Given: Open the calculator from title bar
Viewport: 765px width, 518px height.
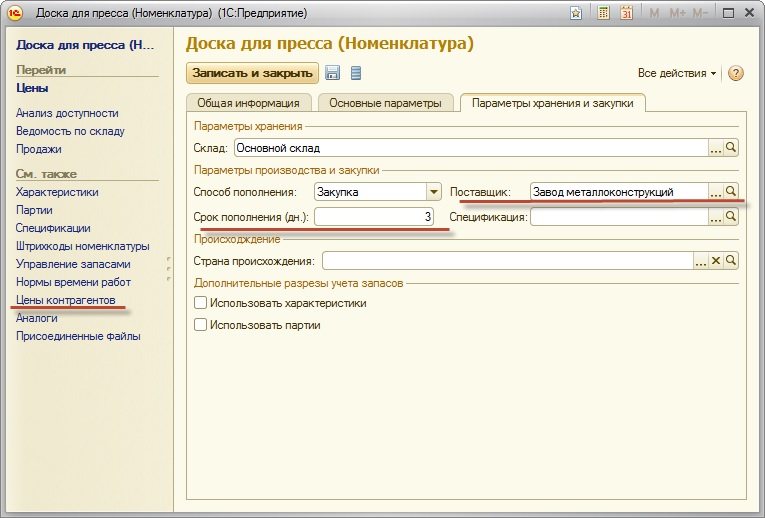Looking at the screenshot, I should pos(604,13).
